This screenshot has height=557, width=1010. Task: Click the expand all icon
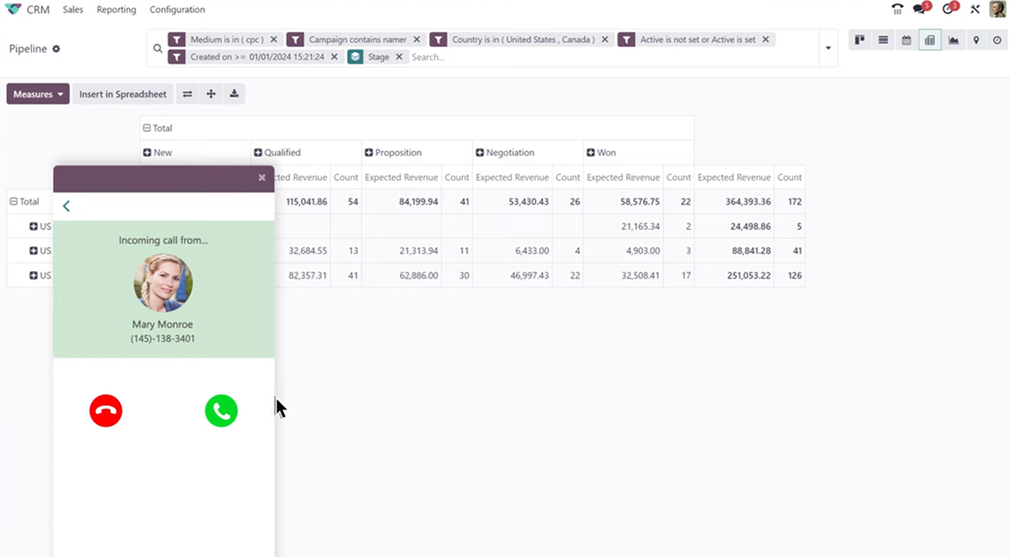tap(211, 94)
